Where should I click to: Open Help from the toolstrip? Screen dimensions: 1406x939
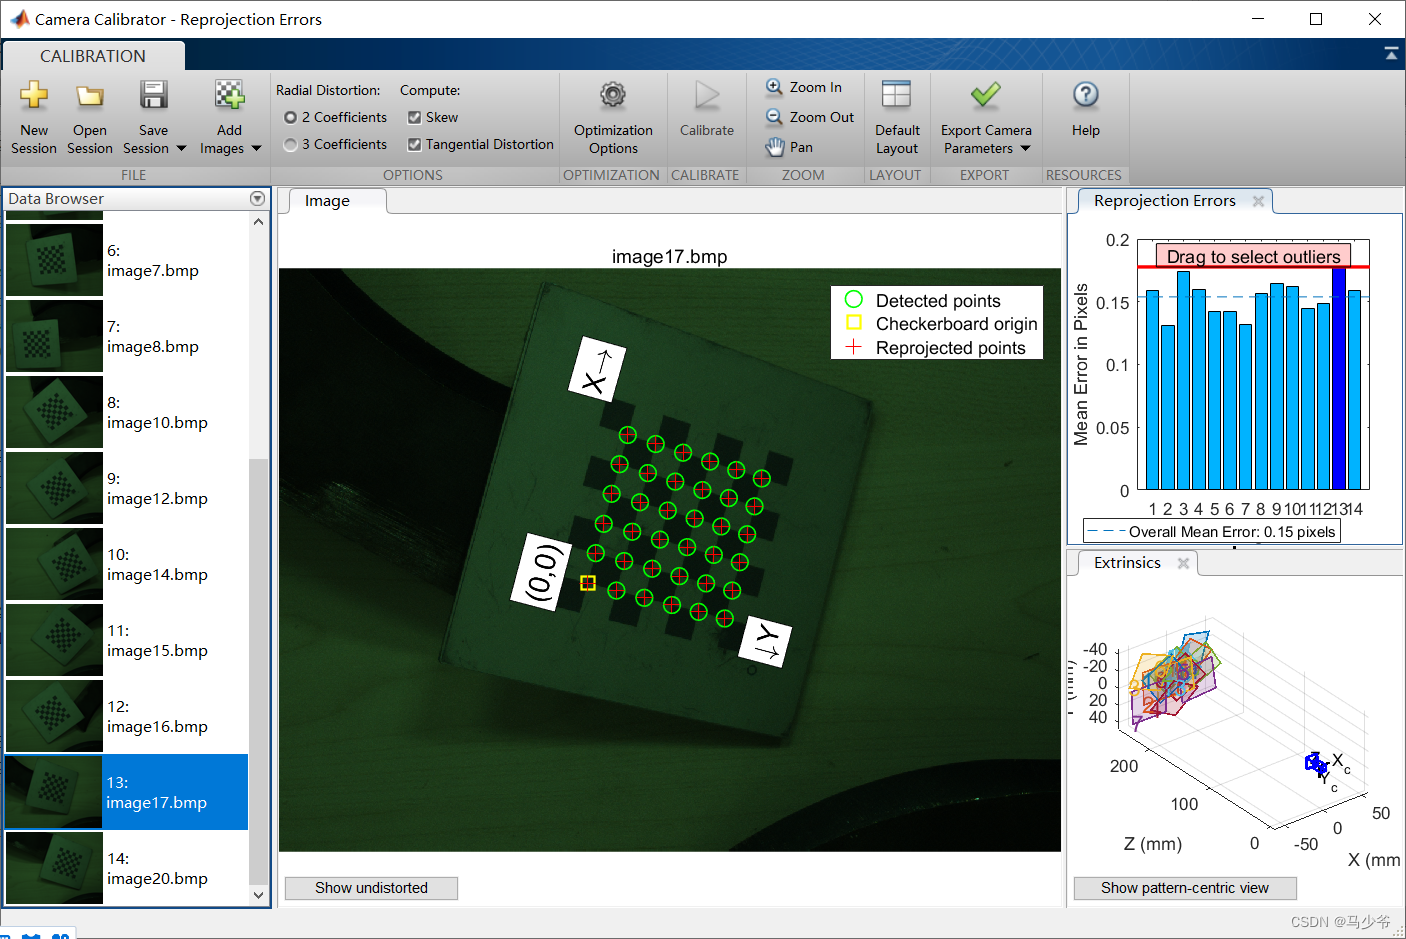click(x=1085, y=96)
